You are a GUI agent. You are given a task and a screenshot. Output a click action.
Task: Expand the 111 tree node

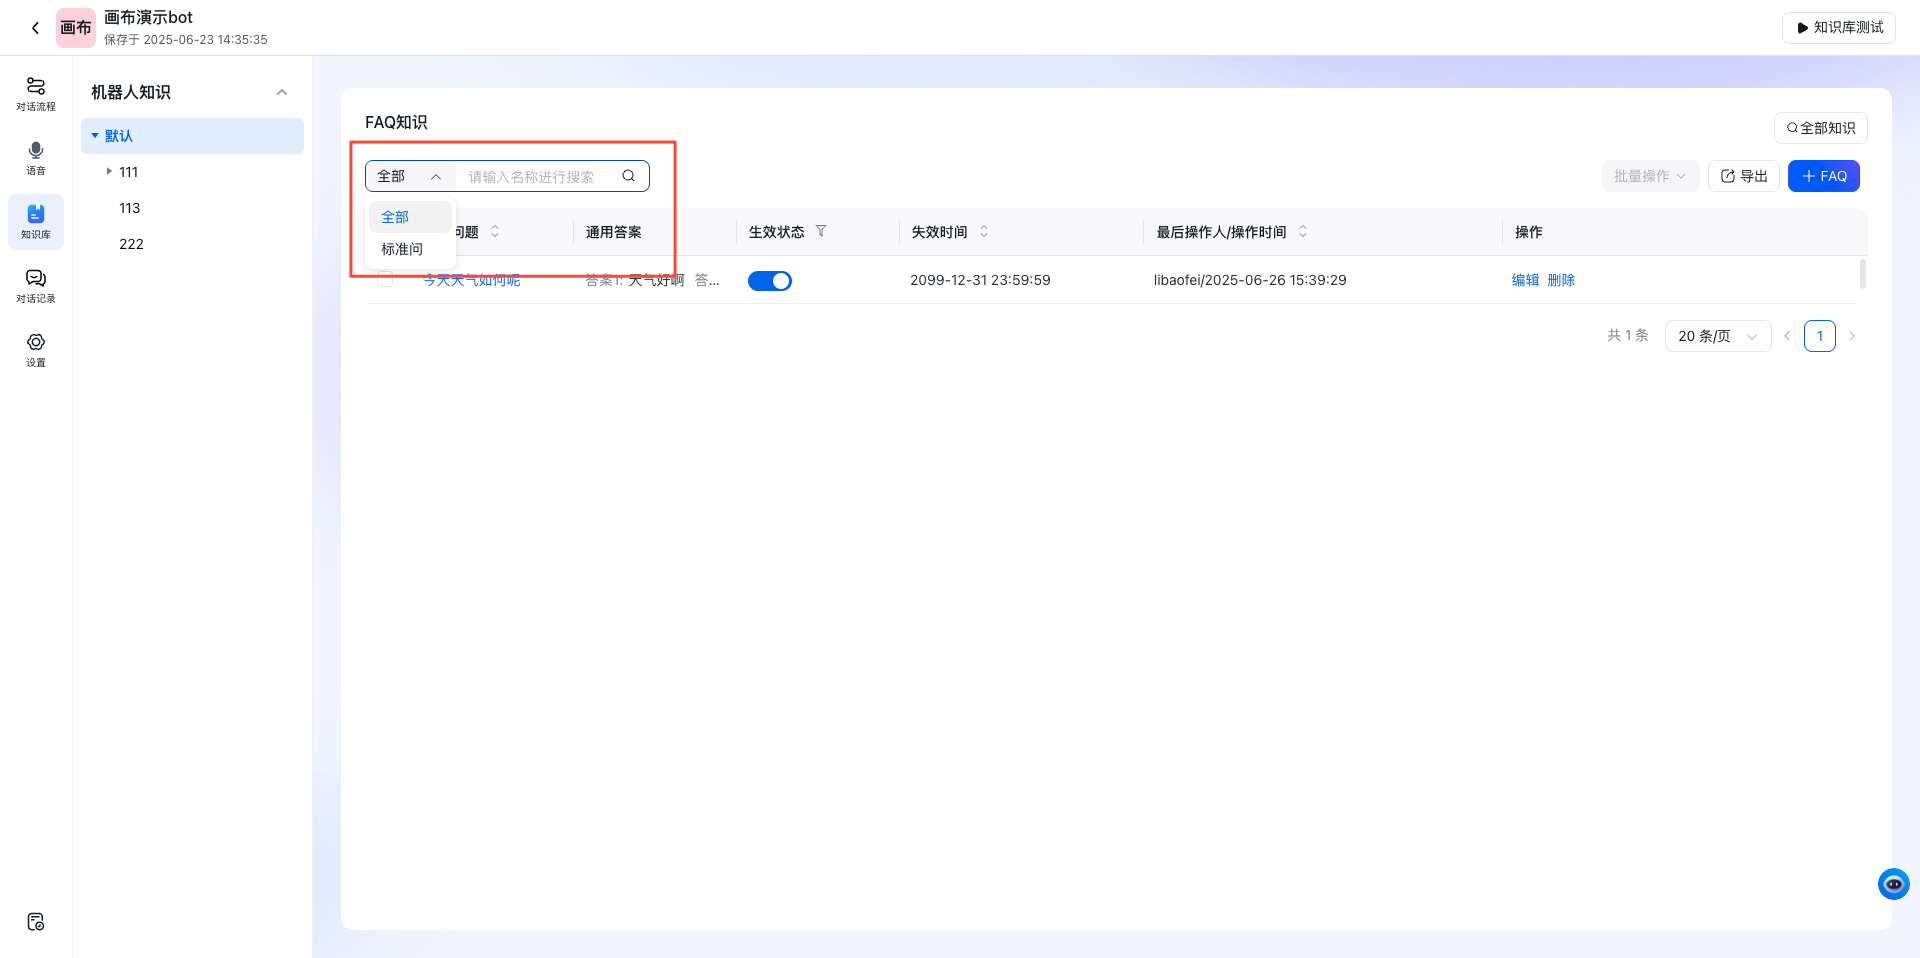coord(109,172)
